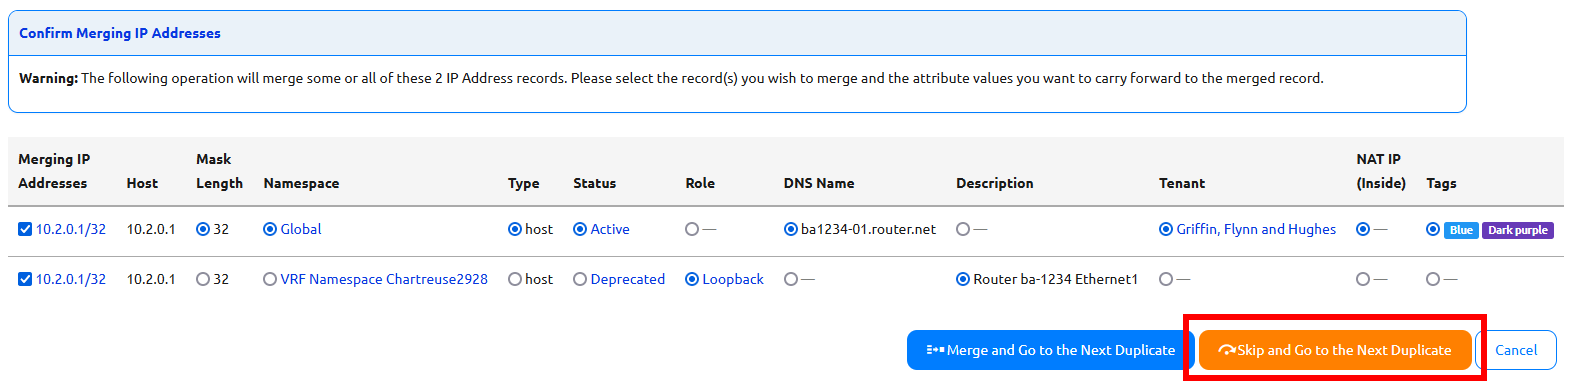Select empty role radio in Global row
Image resolution: width=1574 pixels, height=381 pixels.
692,229
